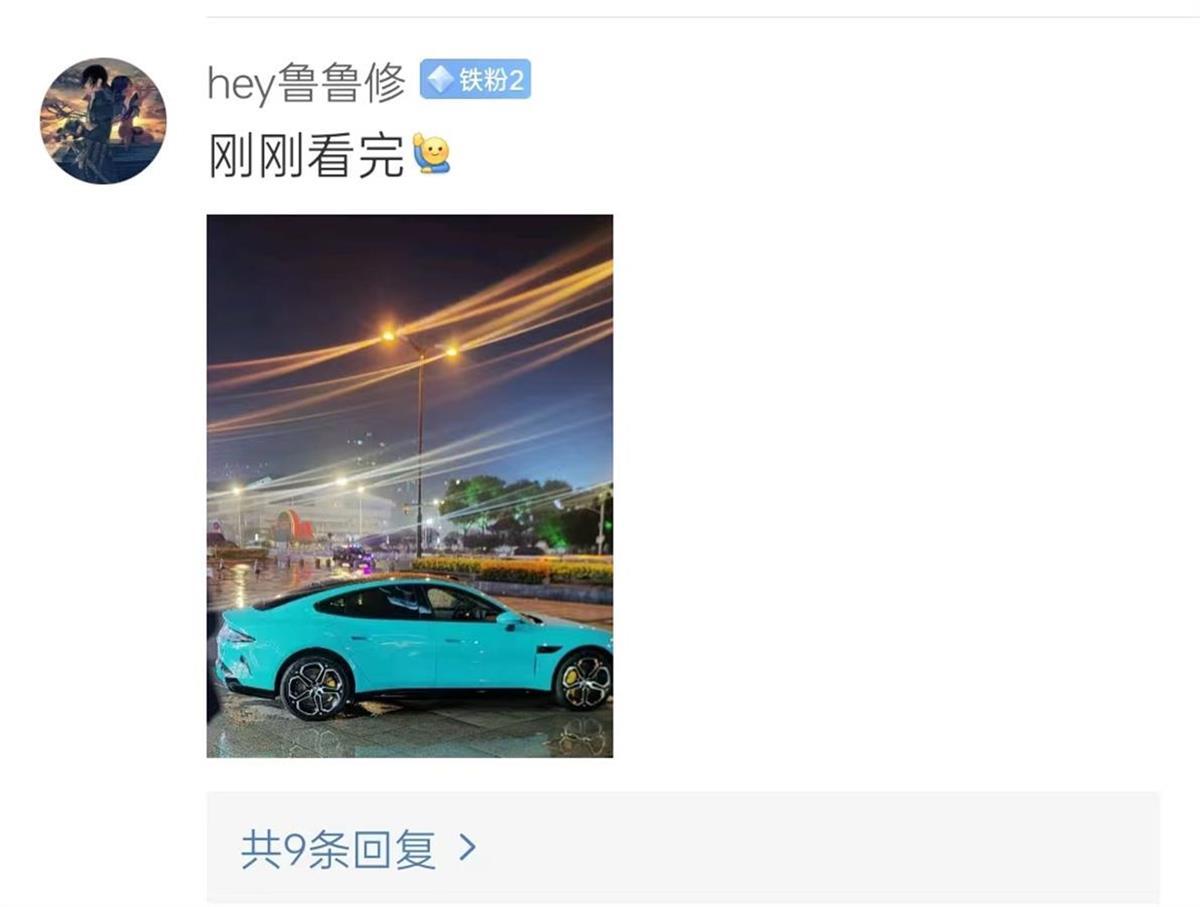This screenshot has width=1200, height=907.
Task: Click the username hey鲁鲁修
Action: tap(306, 82)
